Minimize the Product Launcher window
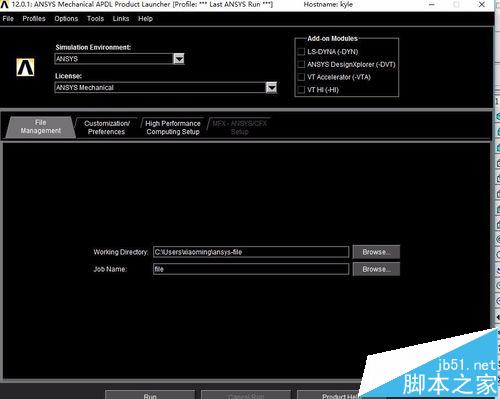The width and height of the screenshot is (500, 399). coord(432,5)
